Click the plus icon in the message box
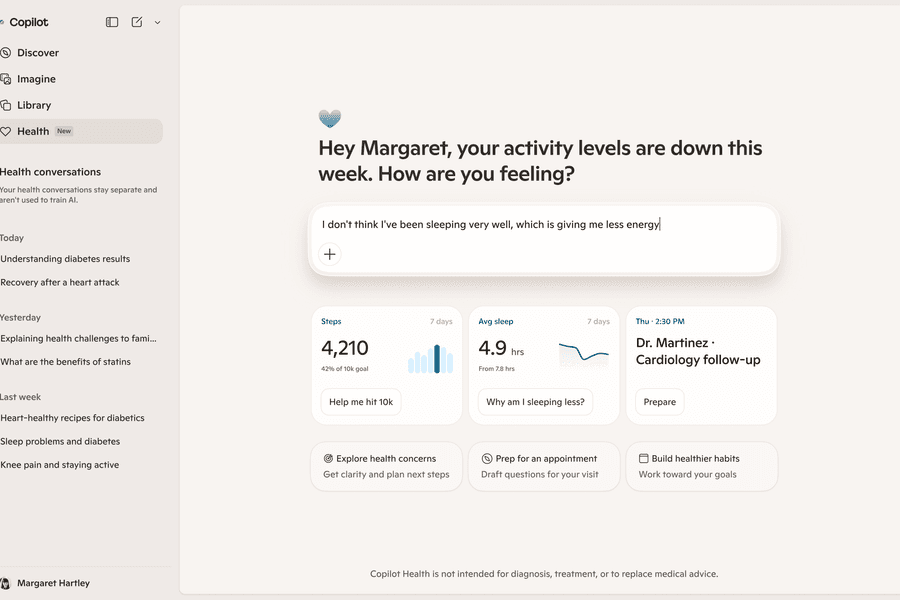The height and width of the screenshot is (600, 900). point(329,254)
